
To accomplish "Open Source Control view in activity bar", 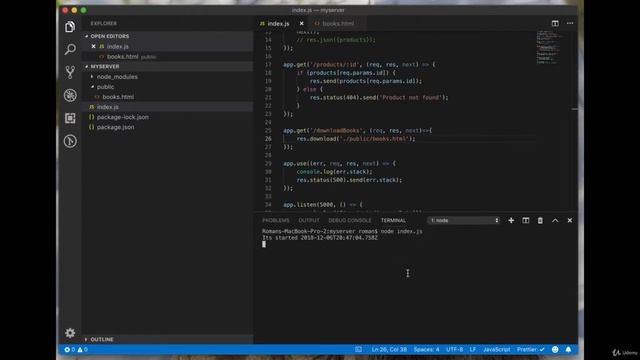I will tap(70, 72).
